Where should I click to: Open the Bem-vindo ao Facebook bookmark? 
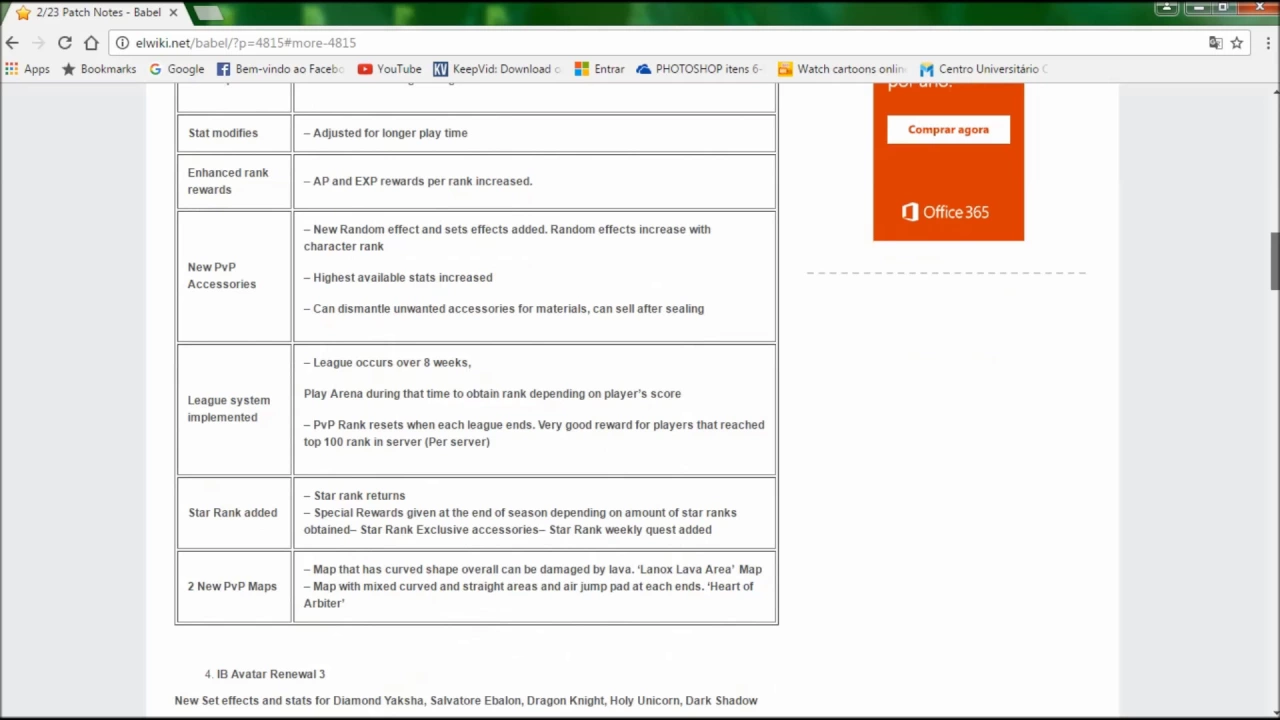tap(280, 69)
